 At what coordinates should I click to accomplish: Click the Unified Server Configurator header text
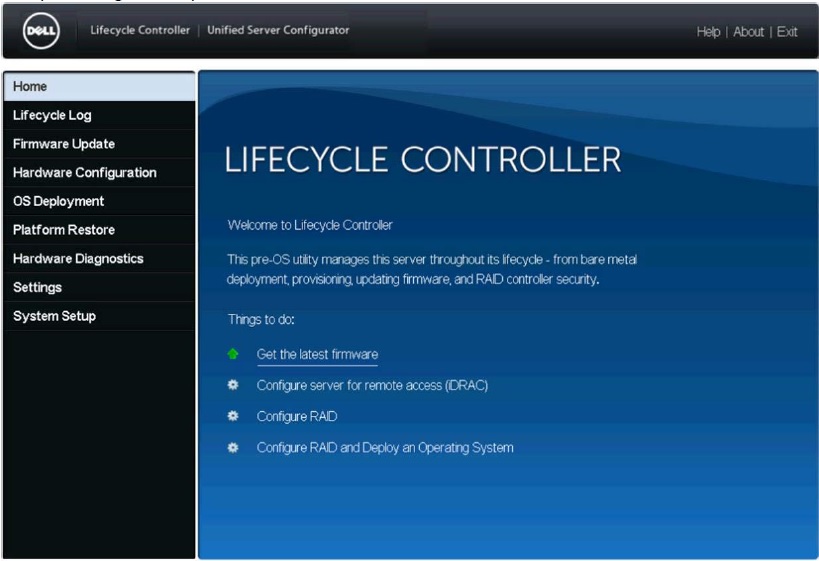tap(278, 30)
